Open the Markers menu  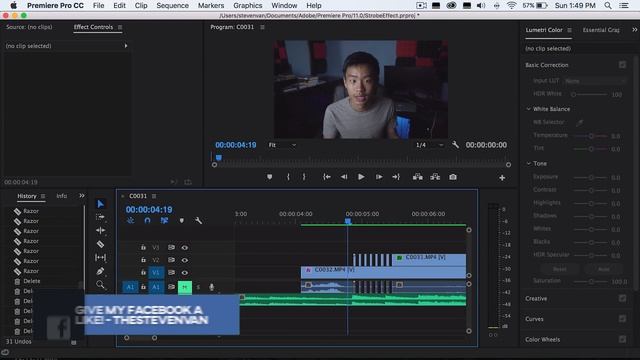pyautogui.click(x=211, y=5)
